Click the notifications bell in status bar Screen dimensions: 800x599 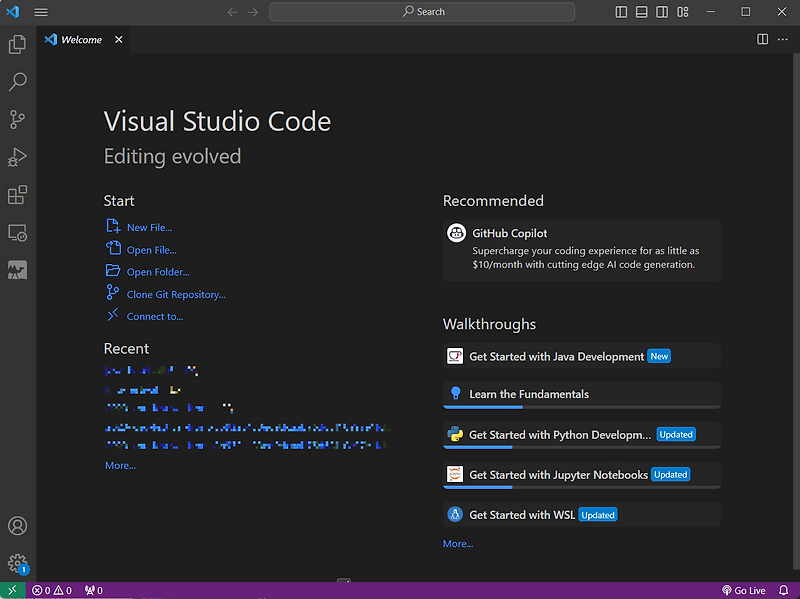pos(784,591)
